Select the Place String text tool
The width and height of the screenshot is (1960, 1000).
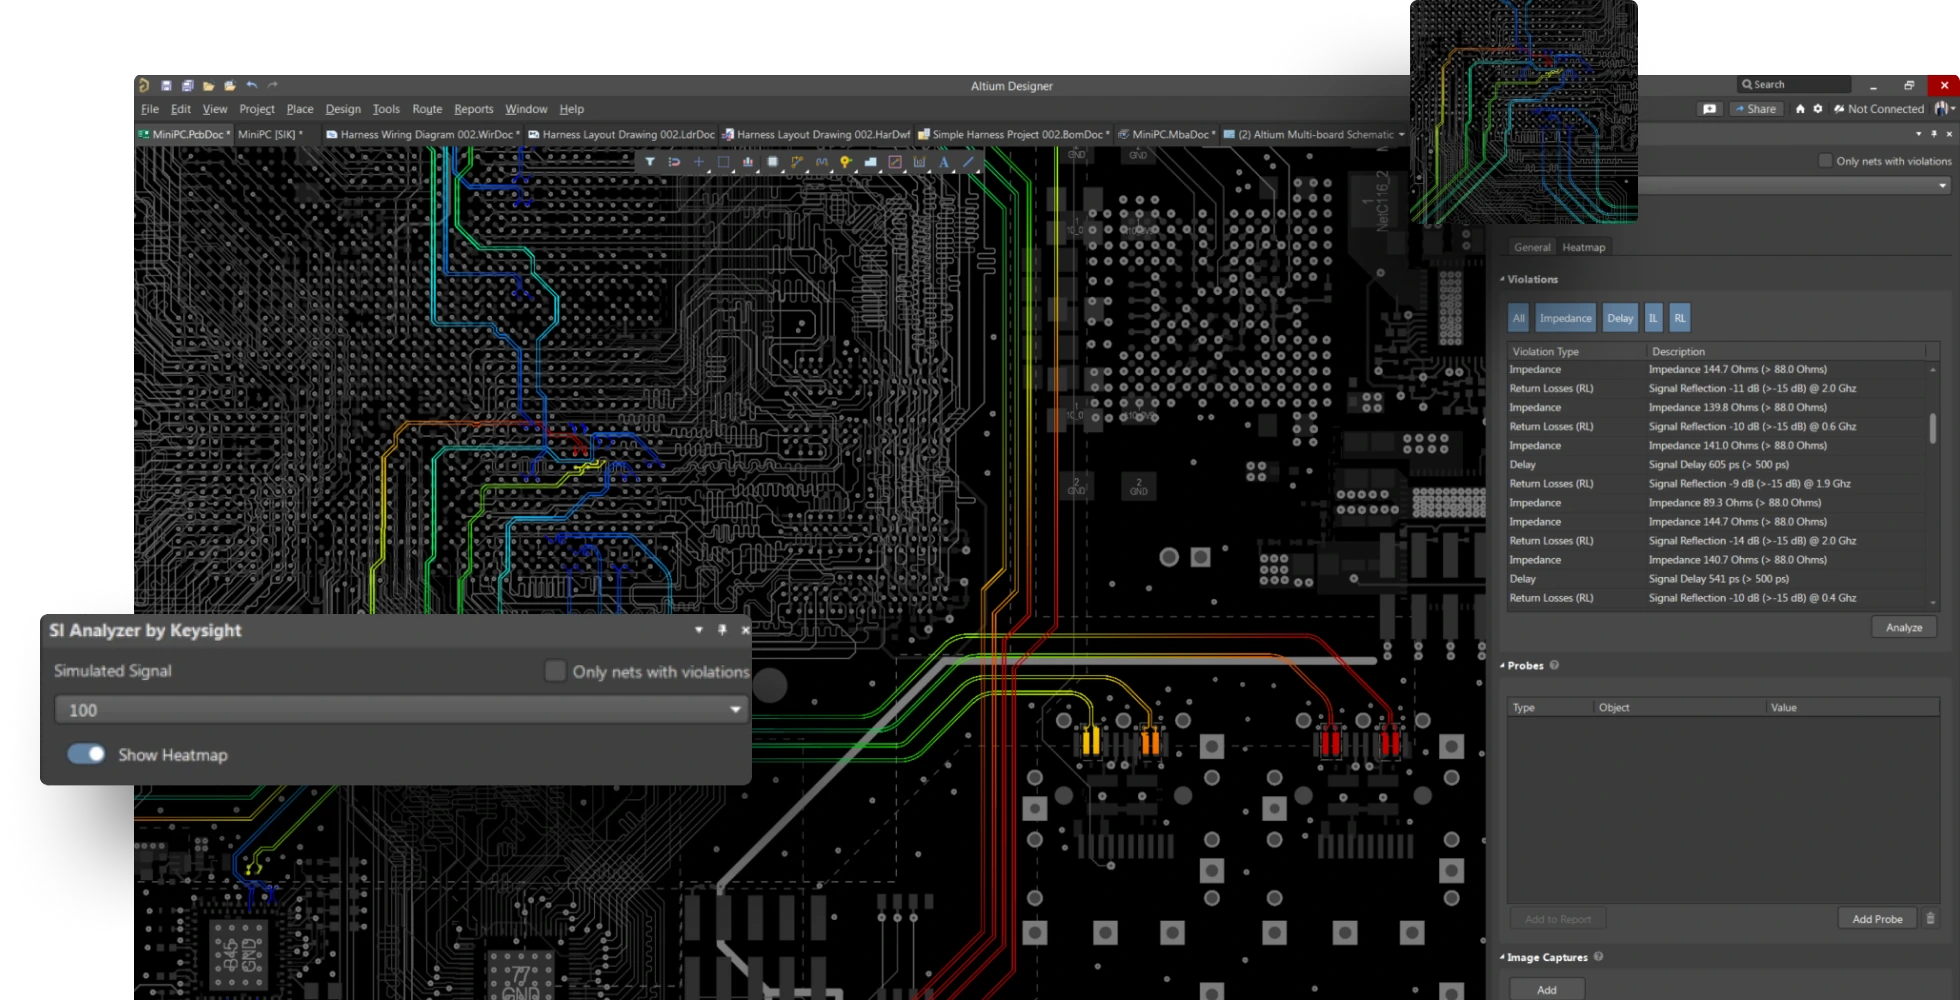coord(943,162)
